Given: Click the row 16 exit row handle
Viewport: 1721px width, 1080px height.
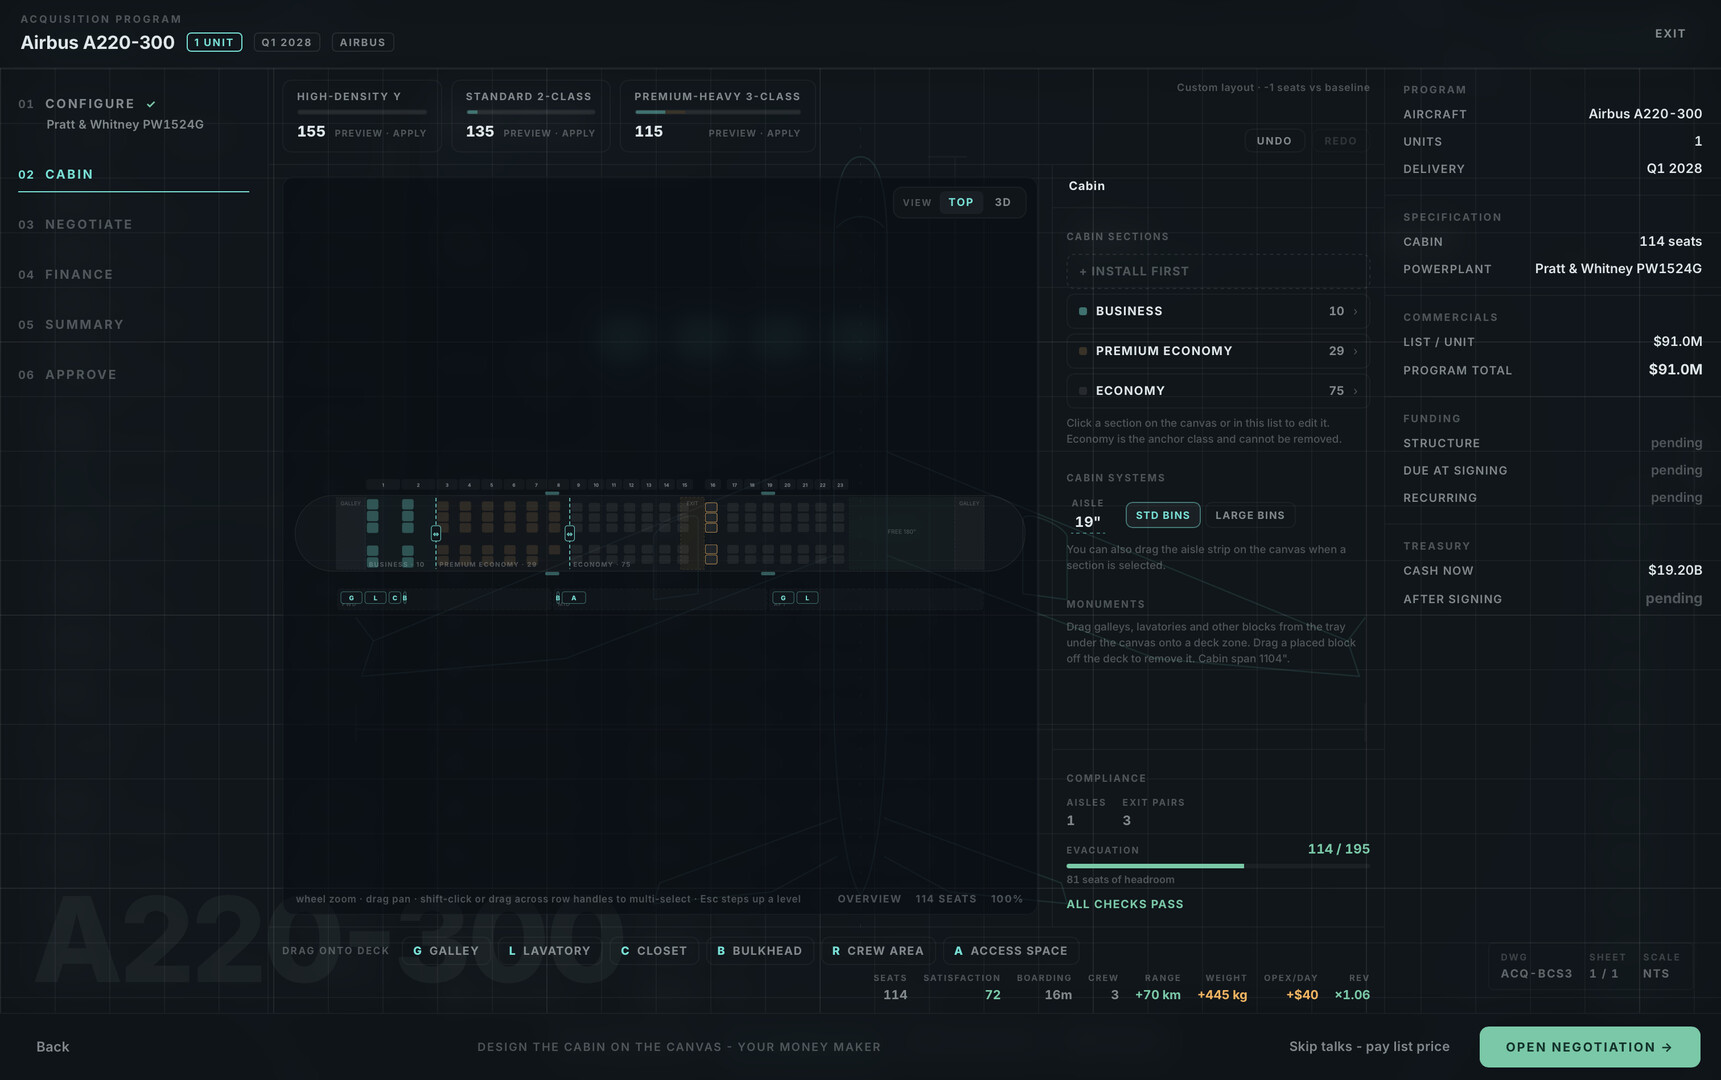Looking at the screenshot, I should pos(713,485).
